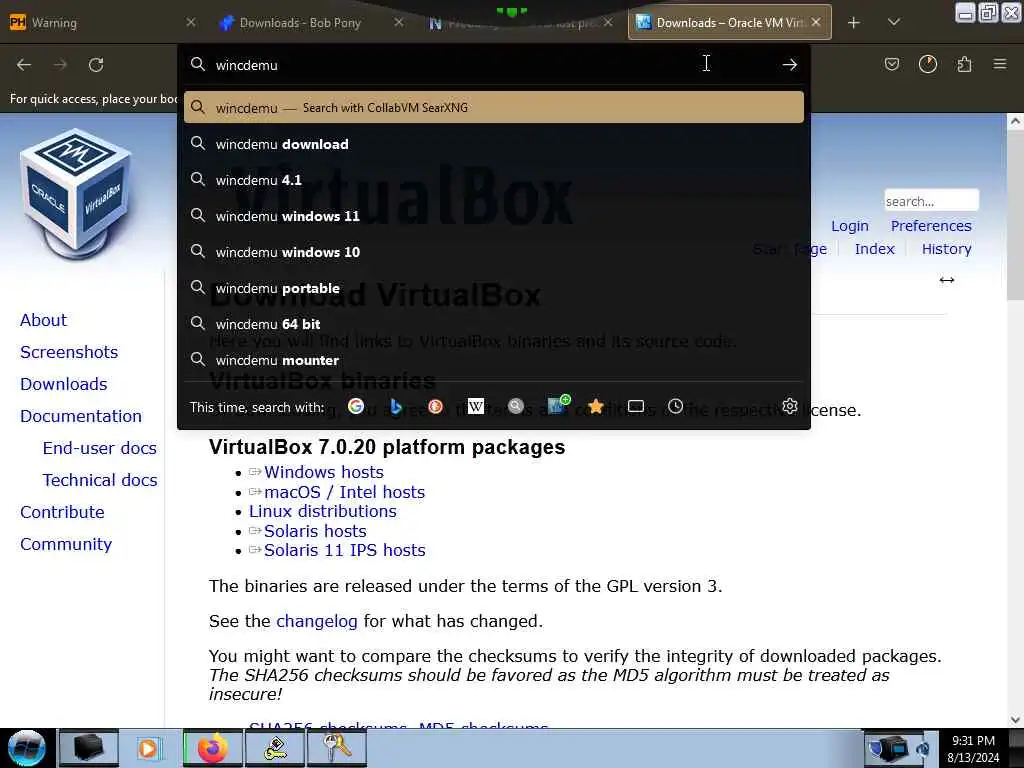
Task: Open the Screenshots sidebar link
Action: pos(69,352)
